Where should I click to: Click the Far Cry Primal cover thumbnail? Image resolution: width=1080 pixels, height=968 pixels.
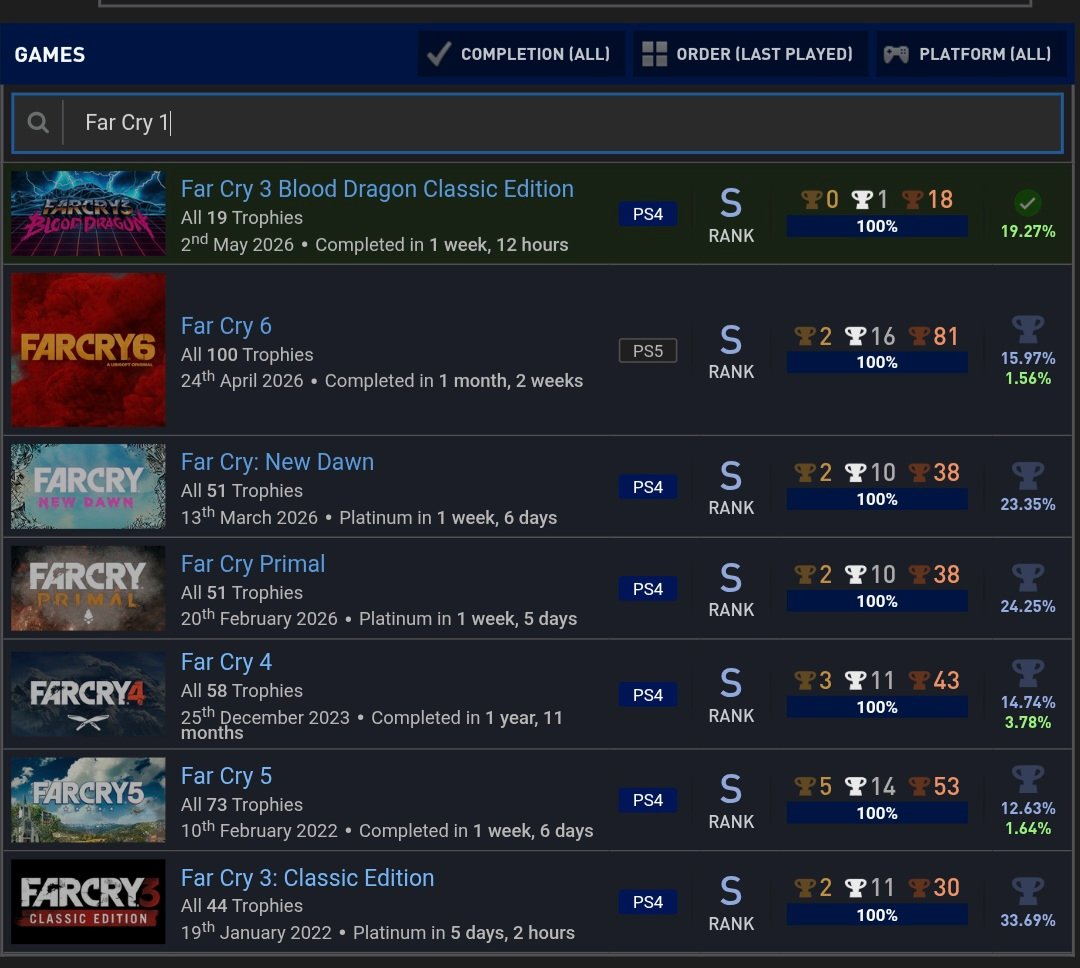(88, 588)
